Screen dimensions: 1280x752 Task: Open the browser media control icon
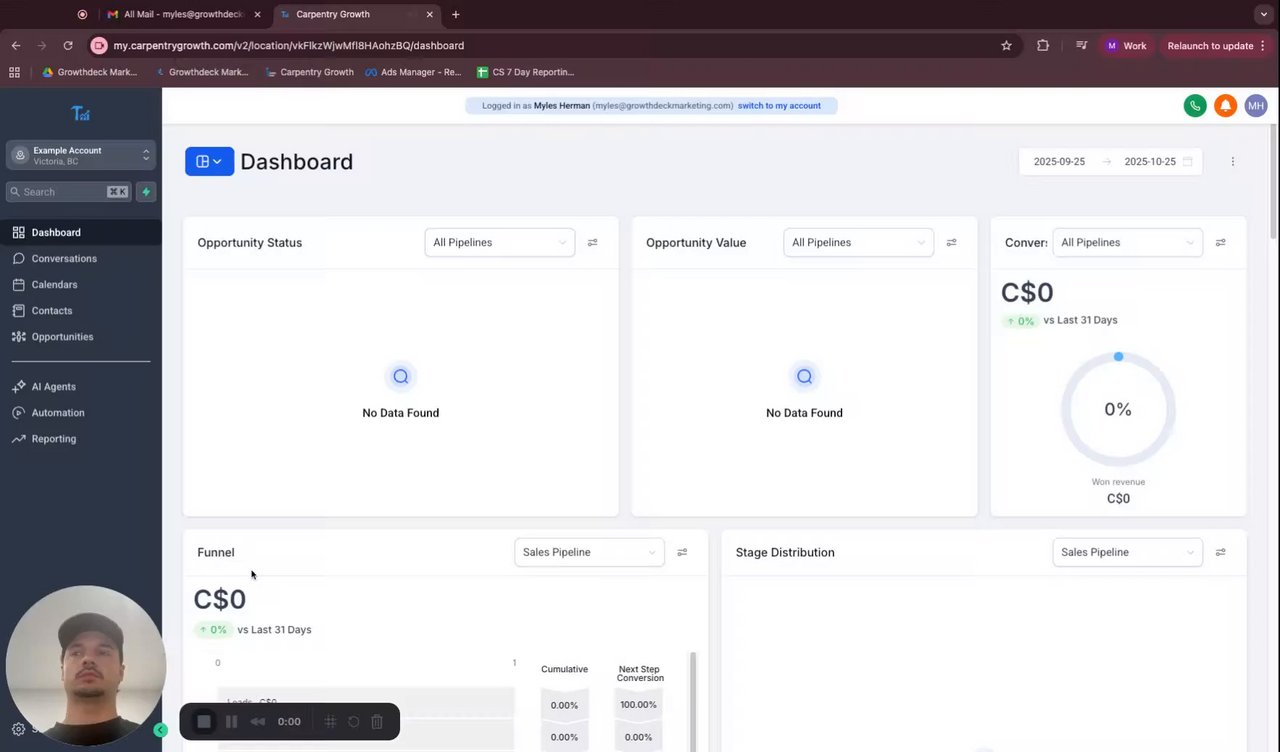tap(1081, 45)
